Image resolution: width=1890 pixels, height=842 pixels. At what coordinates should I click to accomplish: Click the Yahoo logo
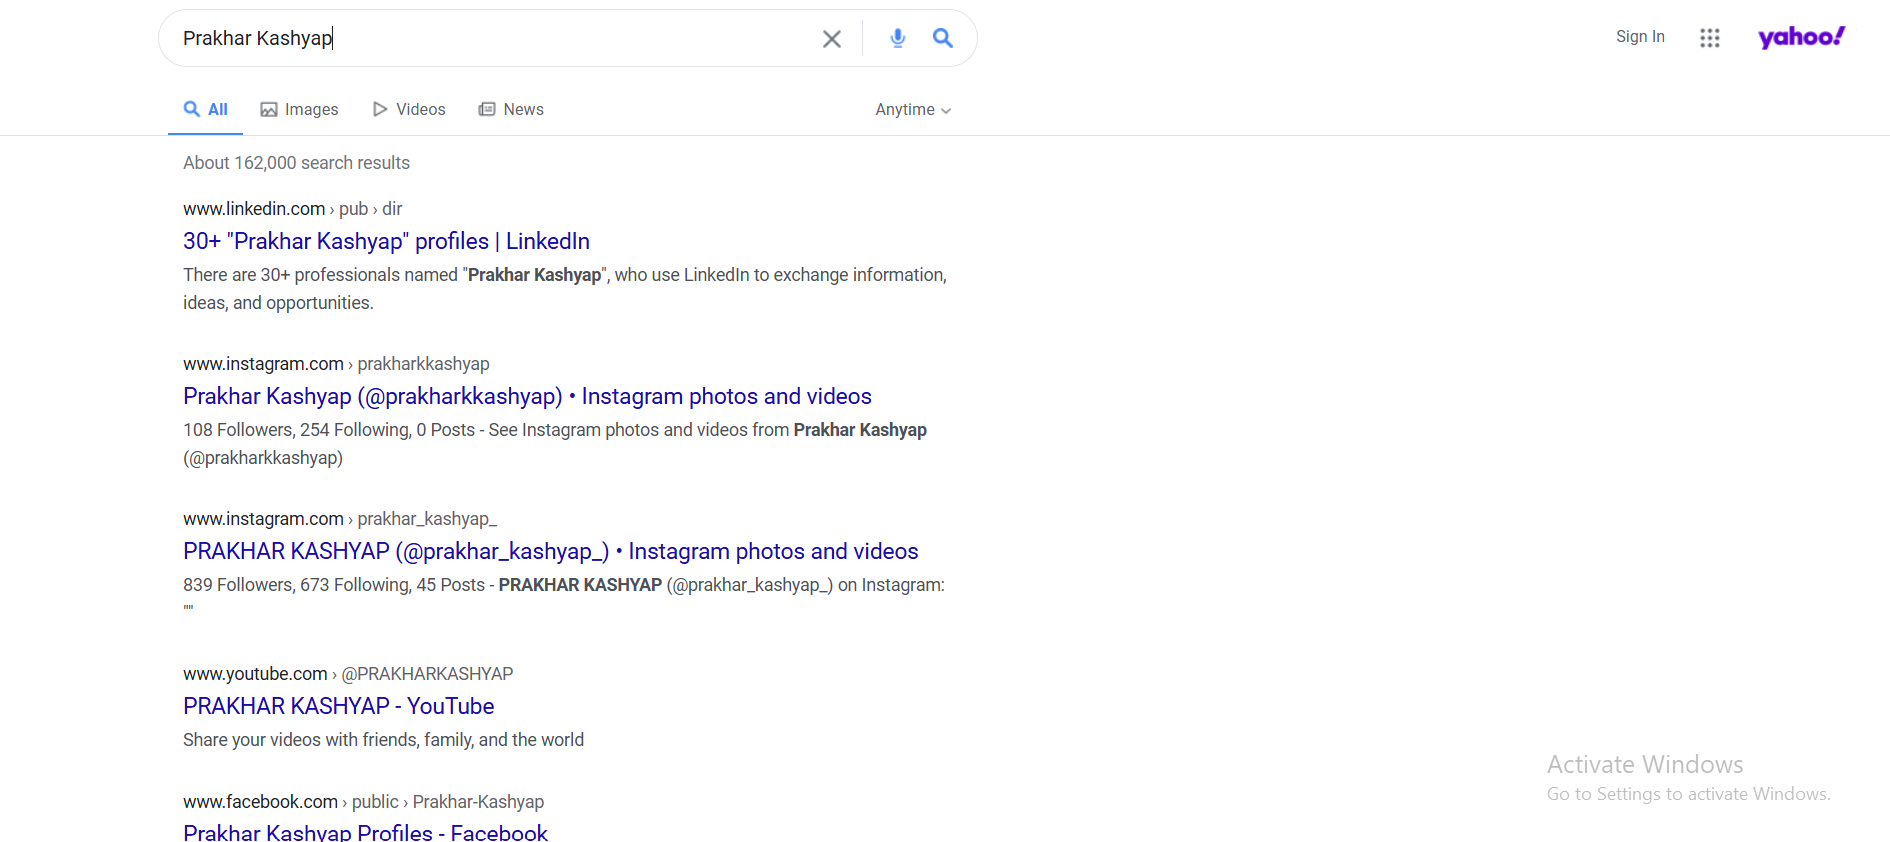click(x=1801, y=37)
